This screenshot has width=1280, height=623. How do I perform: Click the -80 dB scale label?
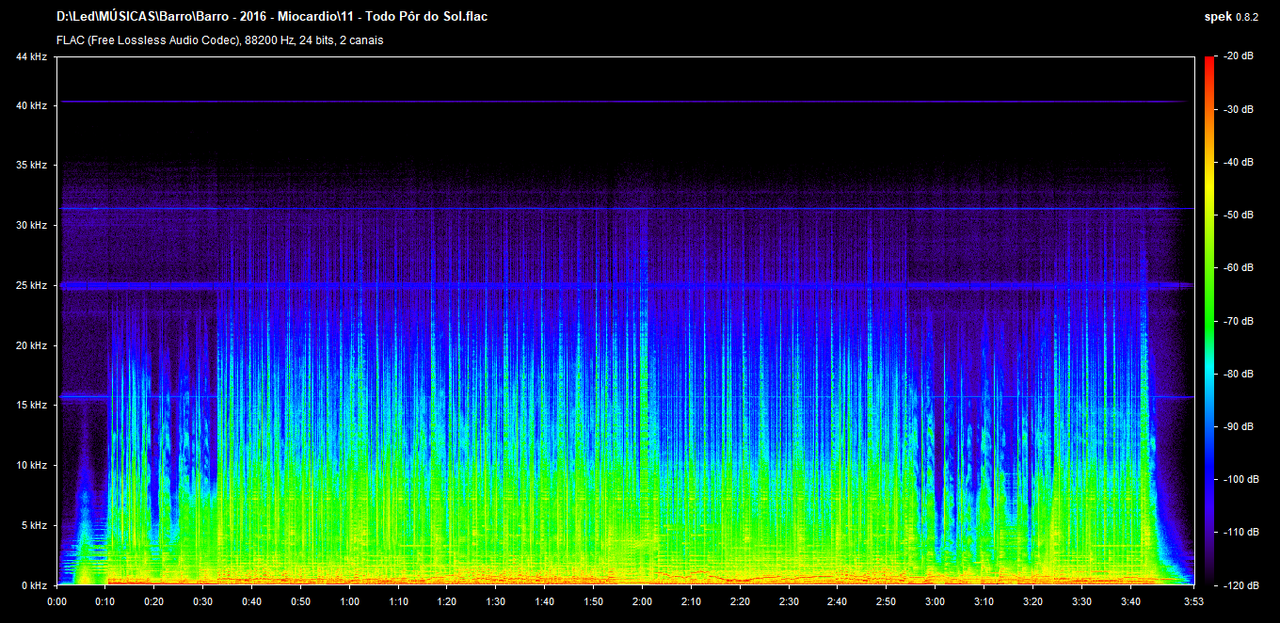tap(1240, 374)
